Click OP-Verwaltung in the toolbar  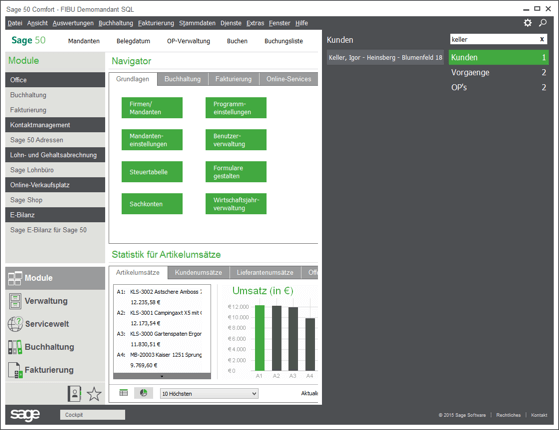click(x=189, y=41)
